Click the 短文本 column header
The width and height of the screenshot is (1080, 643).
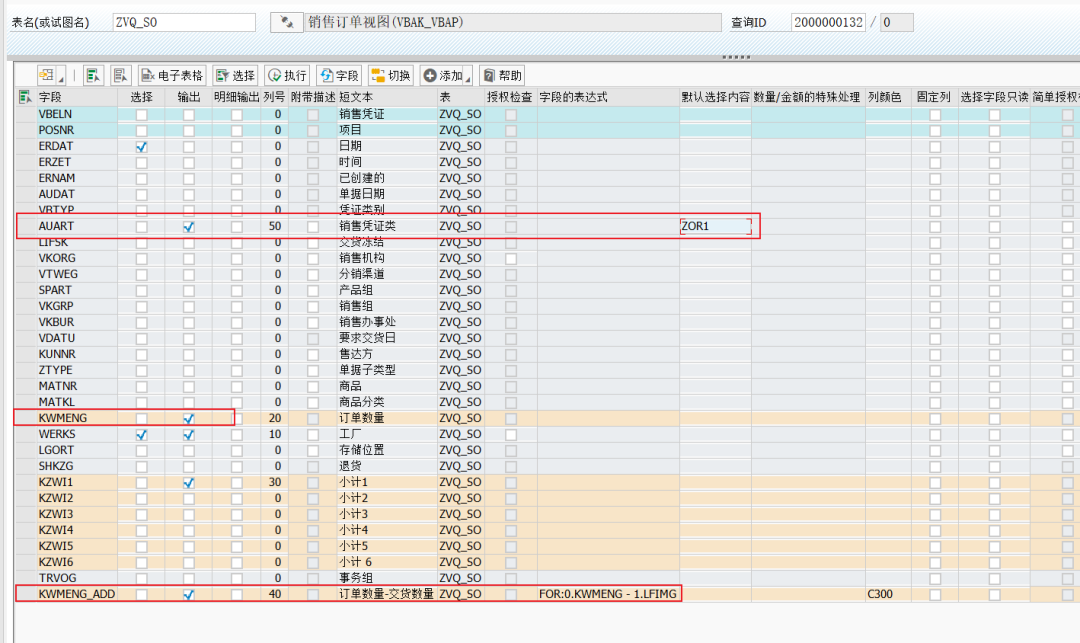click(387, 97)
